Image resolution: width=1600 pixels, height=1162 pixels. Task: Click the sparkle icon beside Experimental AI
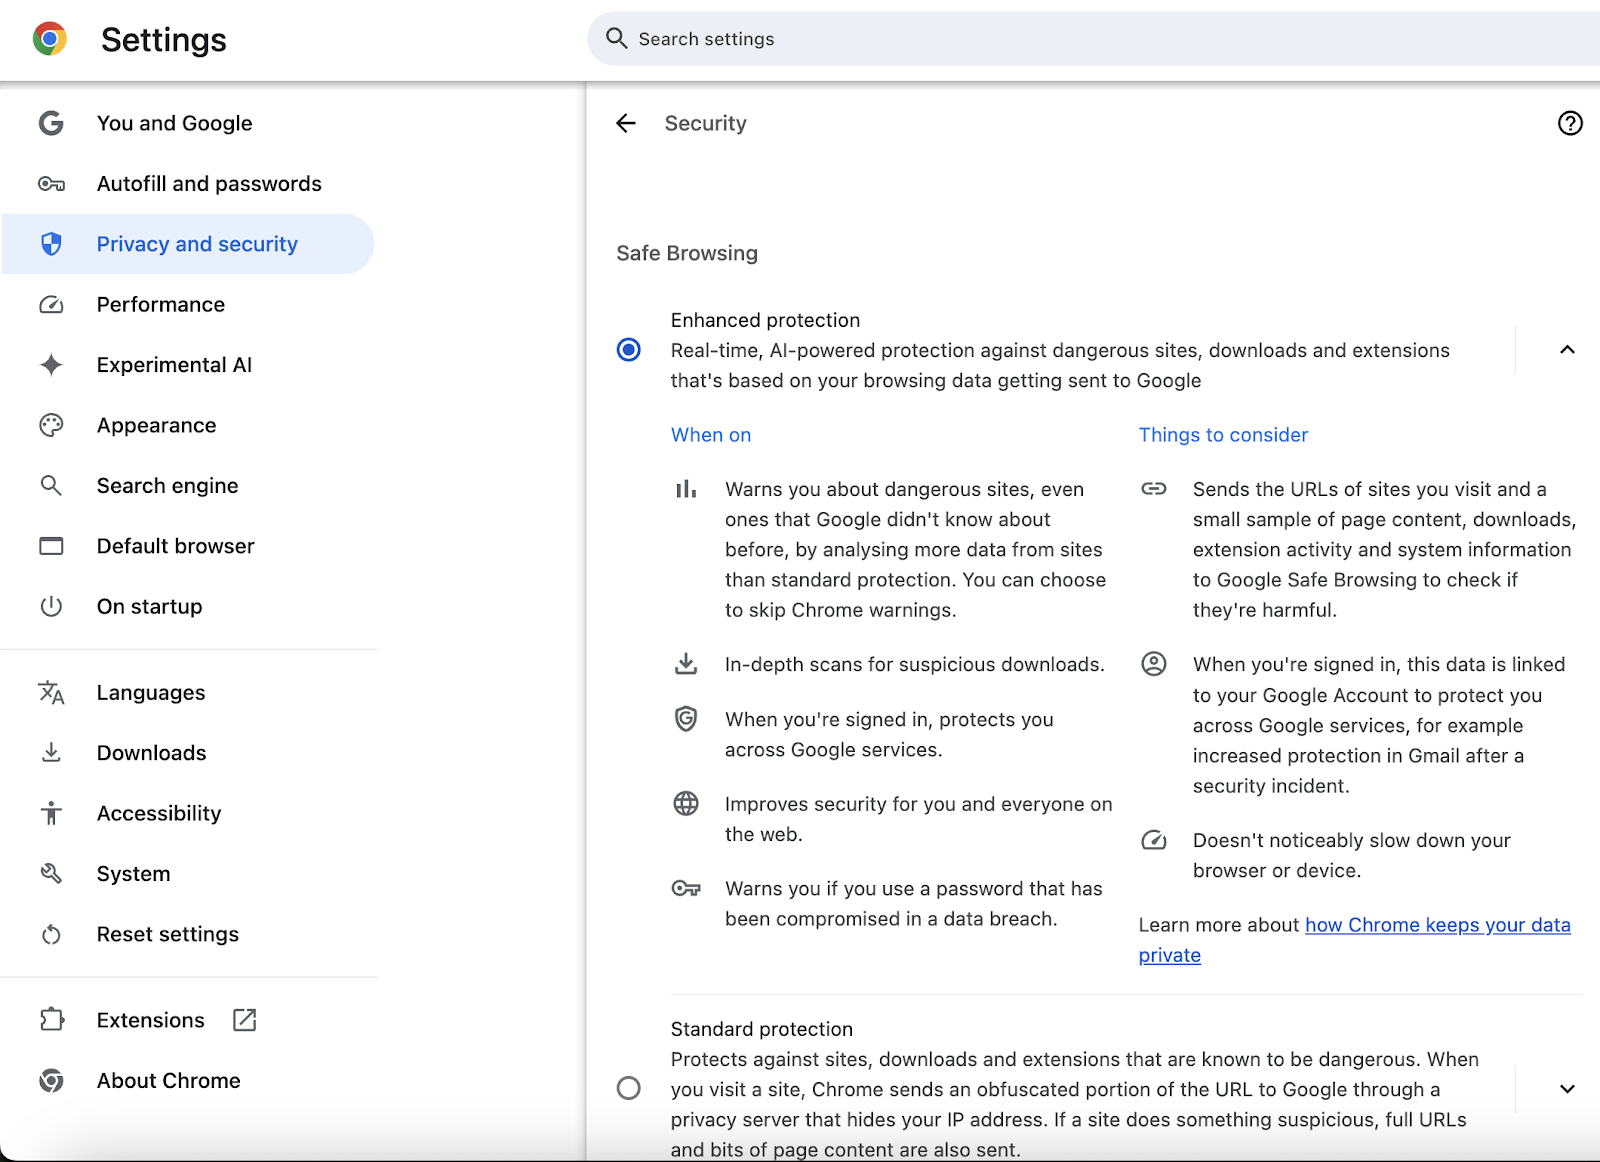click(x=51, y=365)
